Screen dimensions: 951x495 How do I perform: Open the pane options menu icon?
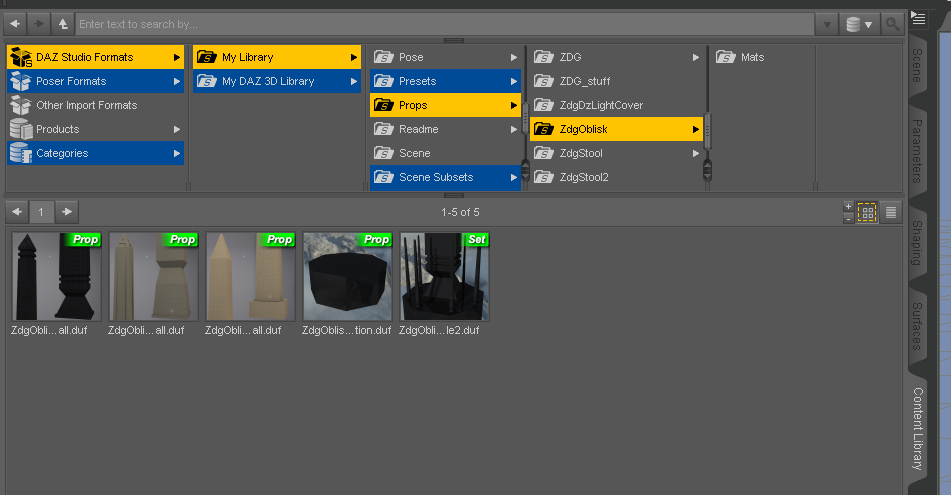(918, 18)
